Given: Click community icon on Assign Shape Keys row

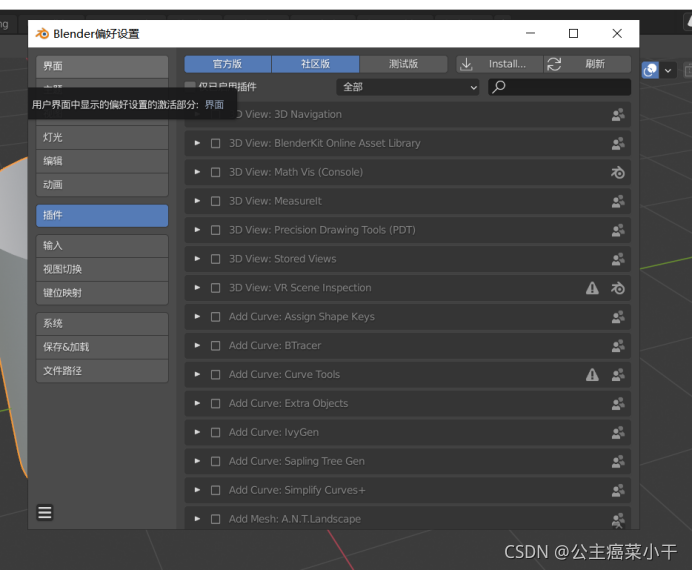Looking at the screenshot, I should 618,317.
